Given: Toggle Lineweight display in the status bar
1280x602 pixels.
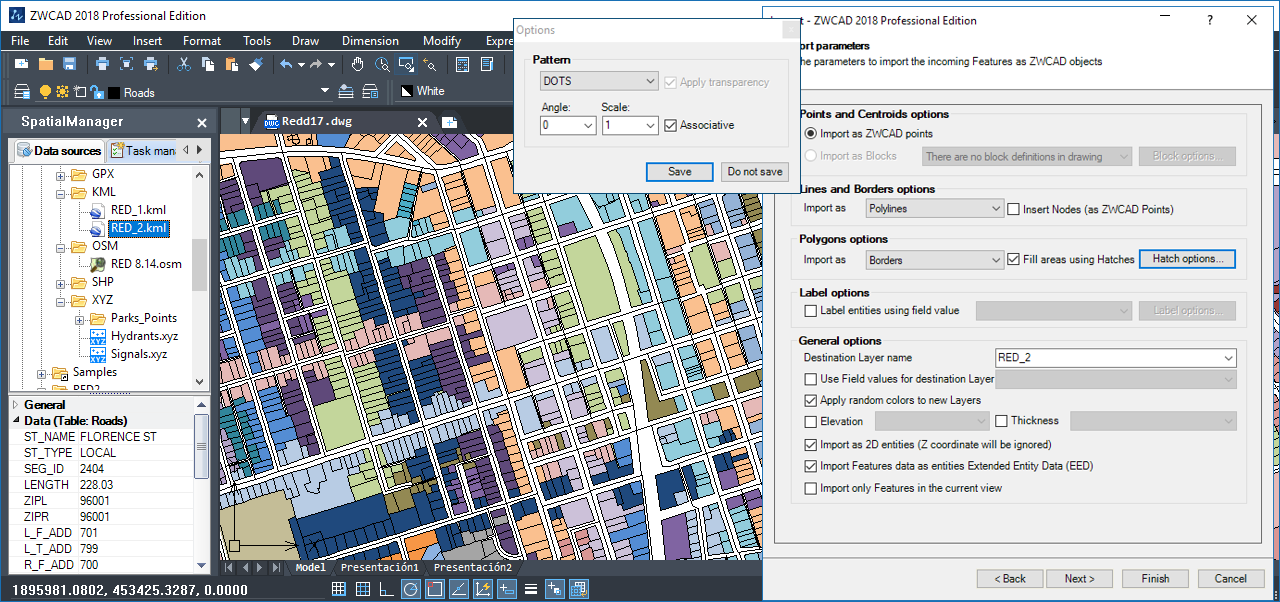Looking at the screenshot, I should coord(530,590).
